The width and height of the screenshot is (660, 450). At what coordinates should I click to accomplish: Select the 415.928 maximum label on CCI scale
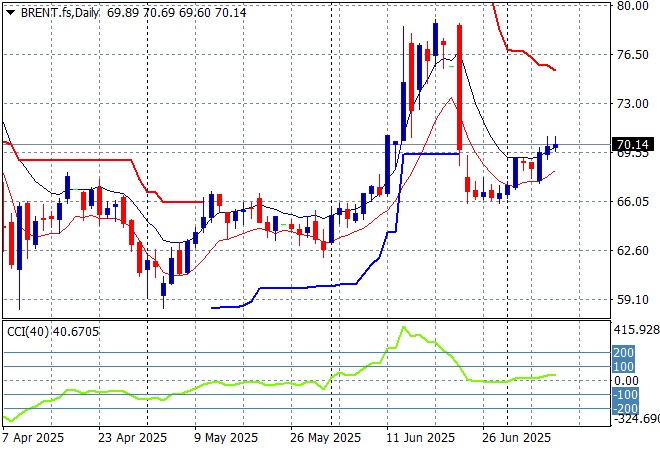pyautogui.click(x=636, y=330)
